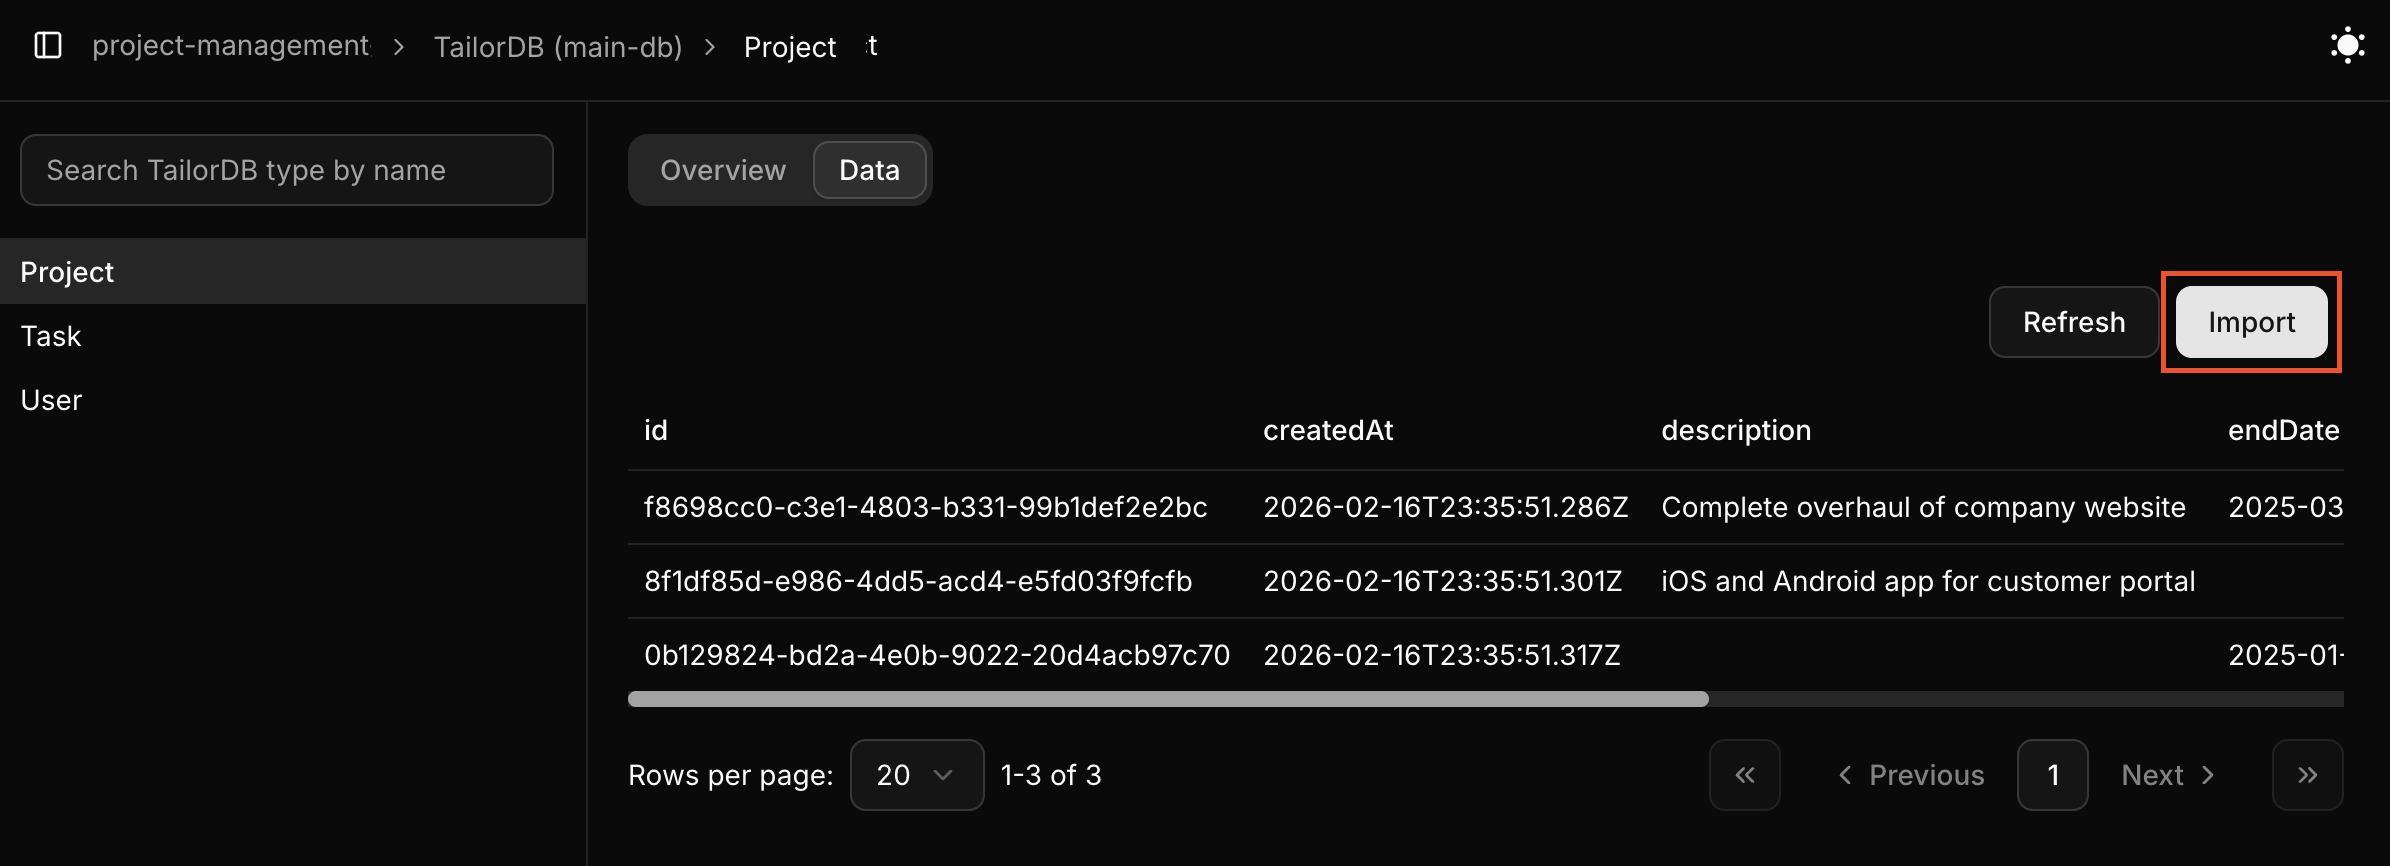The image size is (2390, 866).
Task: Open the TailorDB (main-db) breadcrumb
Action: point(557,46)
